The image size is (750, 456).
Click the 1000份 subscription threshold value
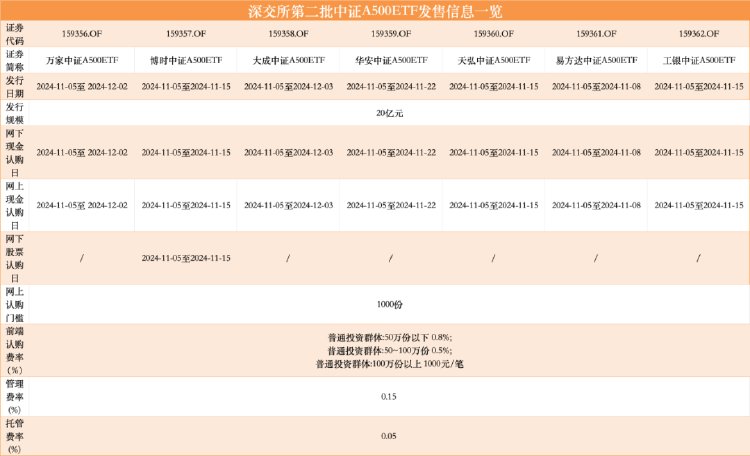(389, 304)
